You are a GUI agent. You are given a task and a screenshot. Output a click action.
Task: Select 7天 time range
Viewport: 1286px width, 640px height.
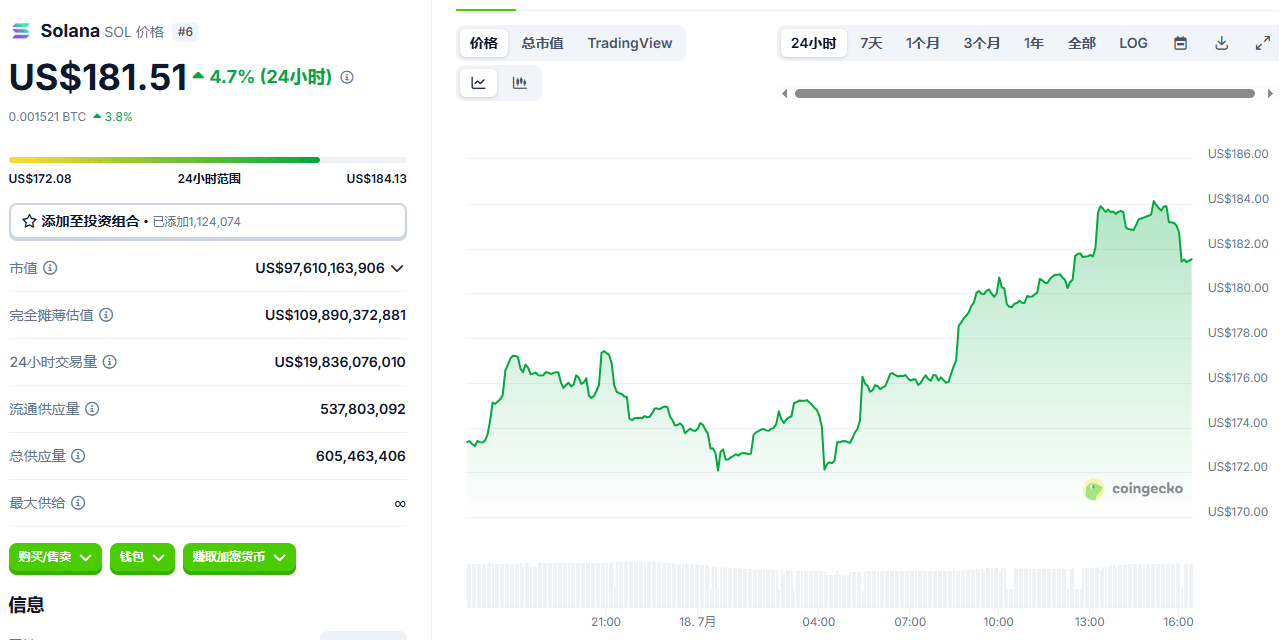(871, 43)
